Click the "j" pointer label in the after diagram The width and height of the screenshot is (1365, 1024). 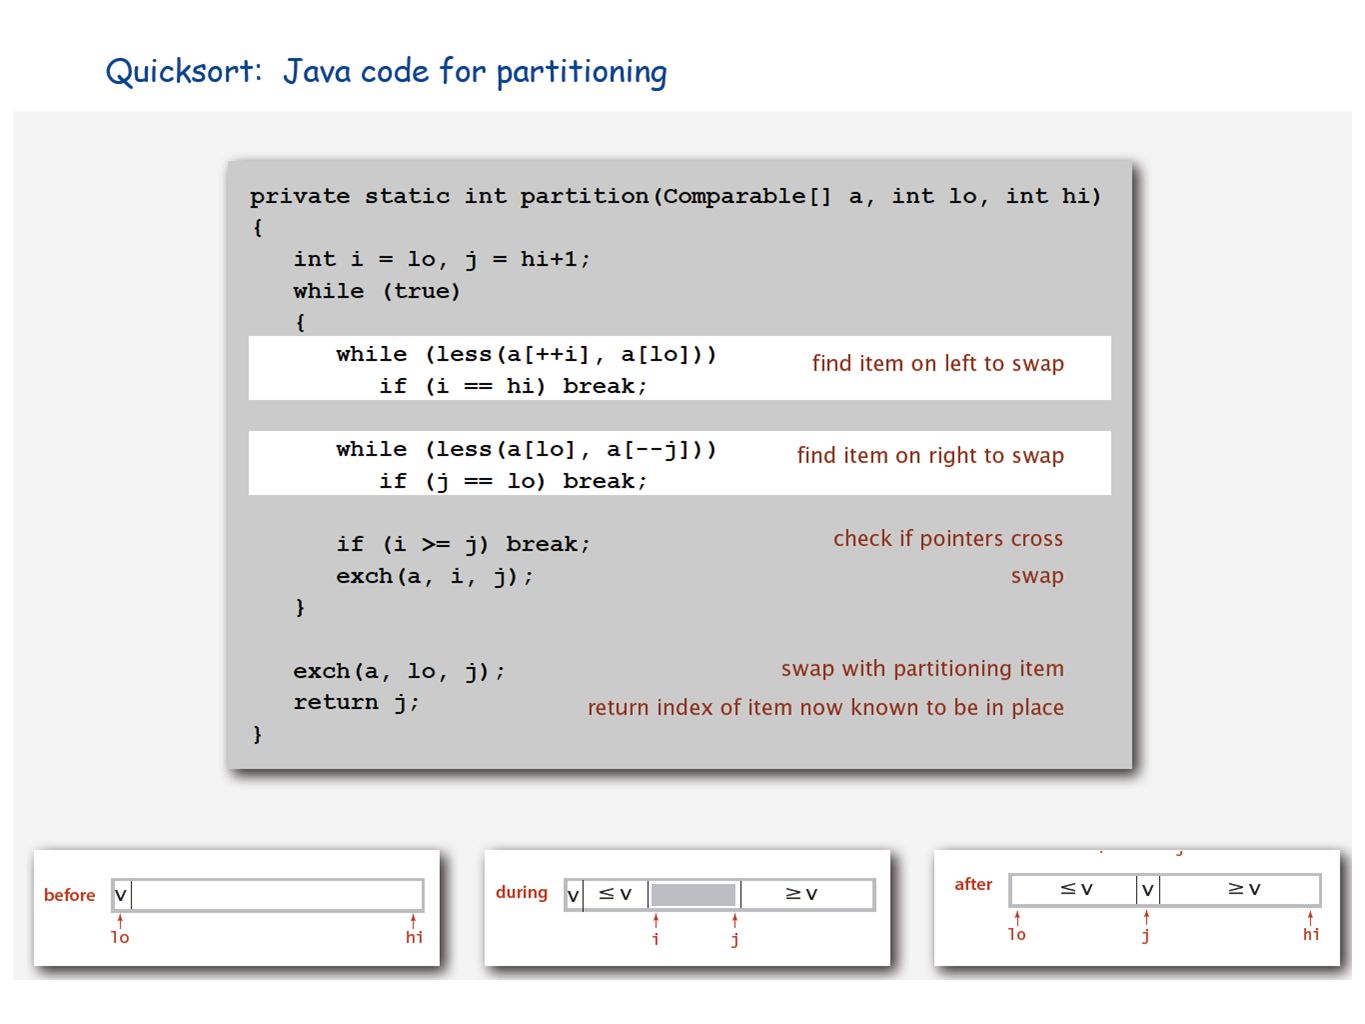1146,935
